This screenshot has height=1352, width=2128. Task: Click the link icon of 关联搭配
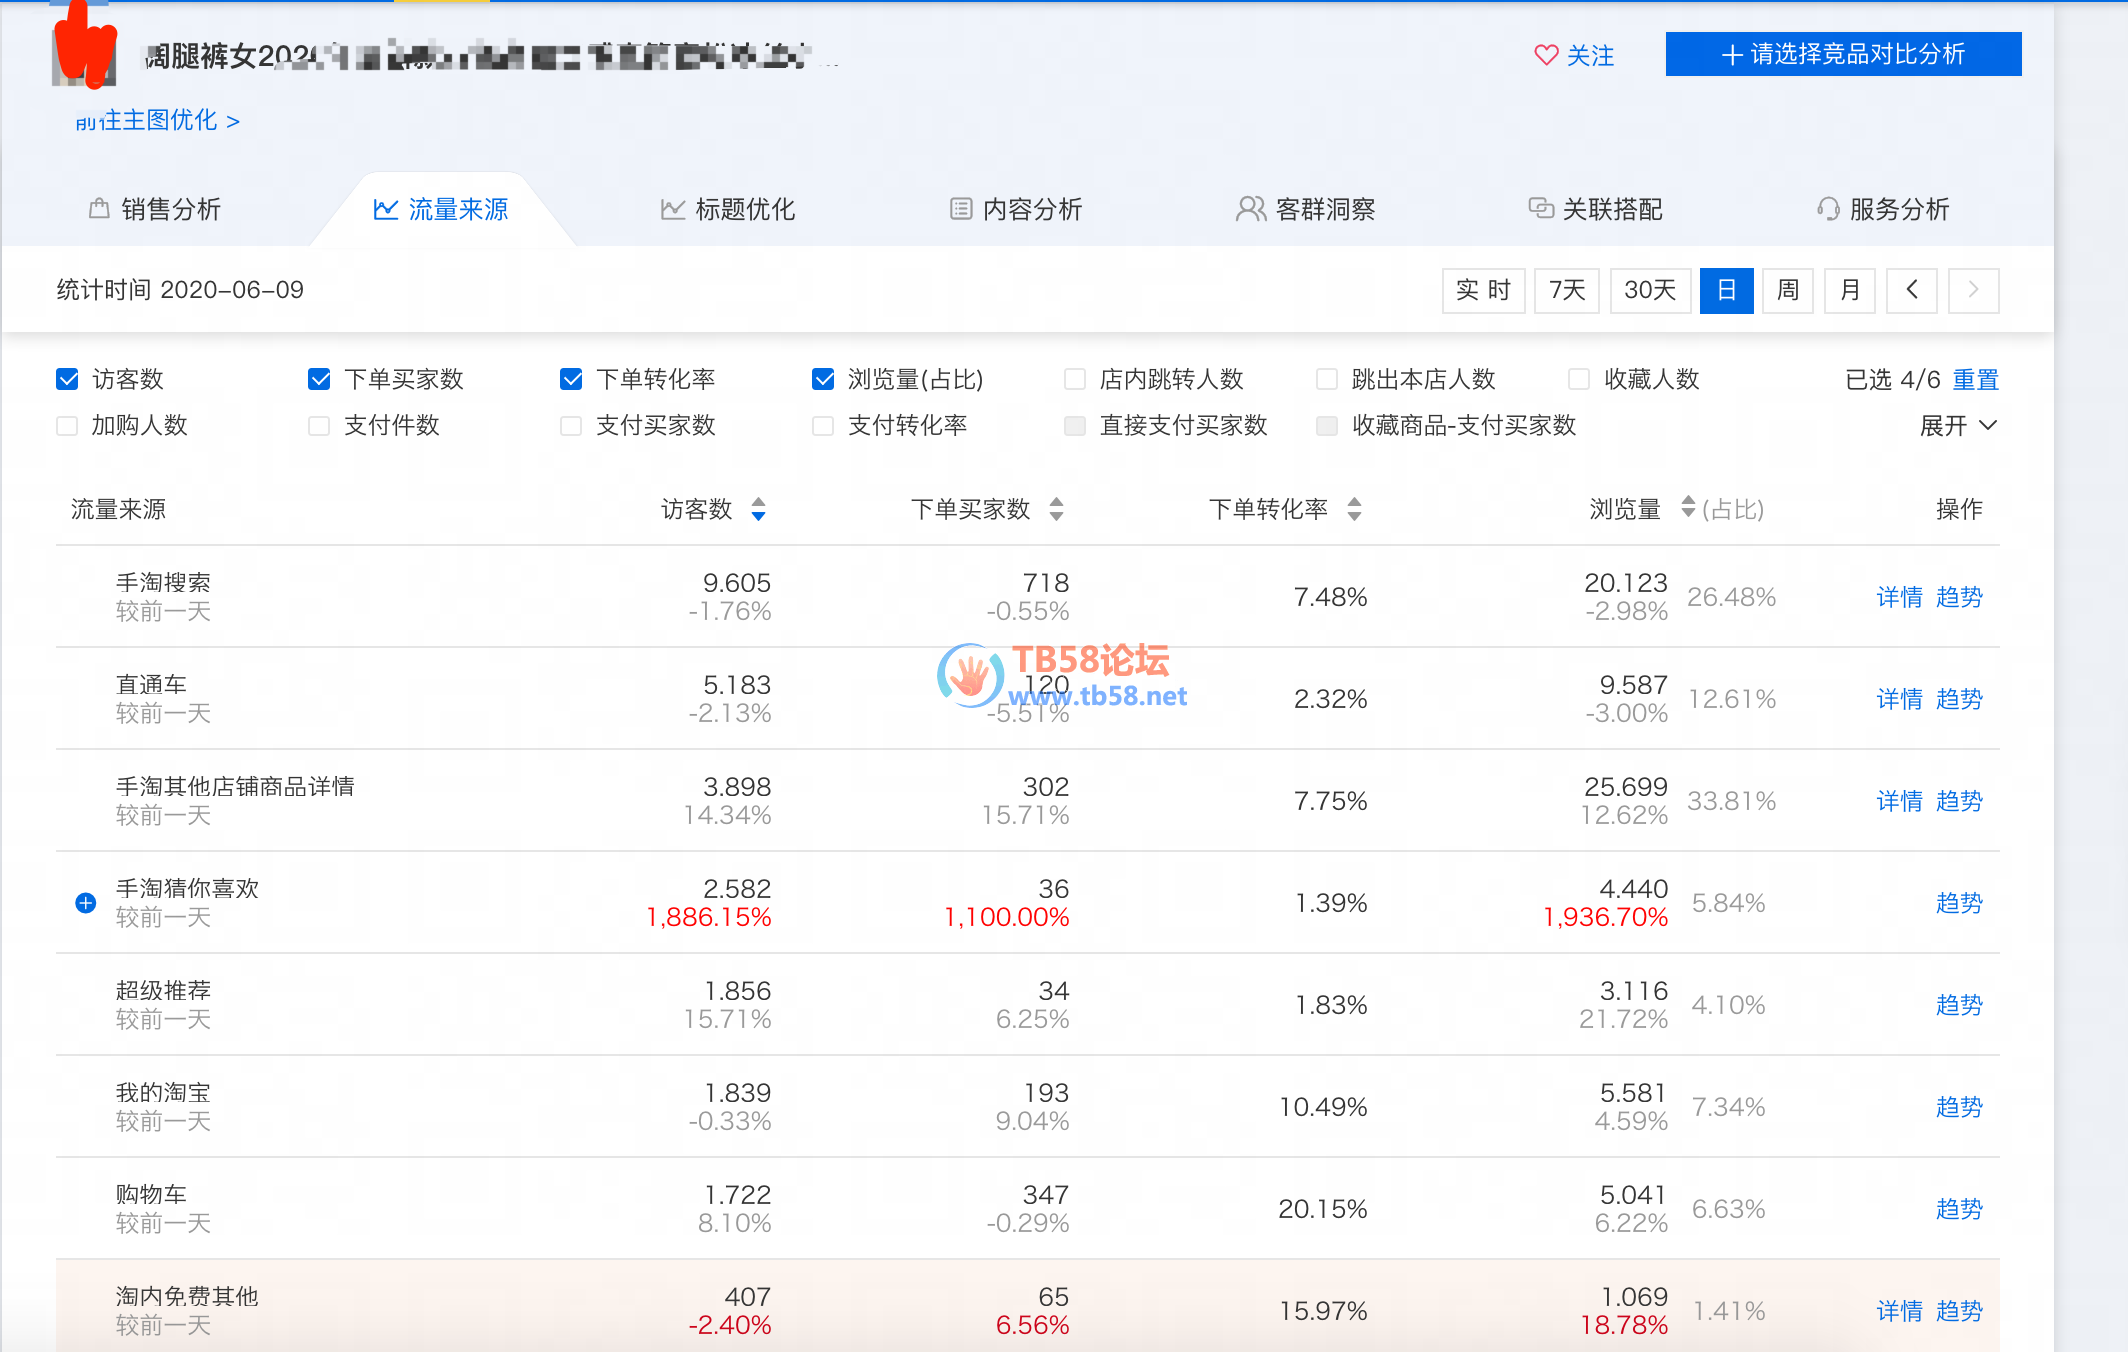[1541, 208]
